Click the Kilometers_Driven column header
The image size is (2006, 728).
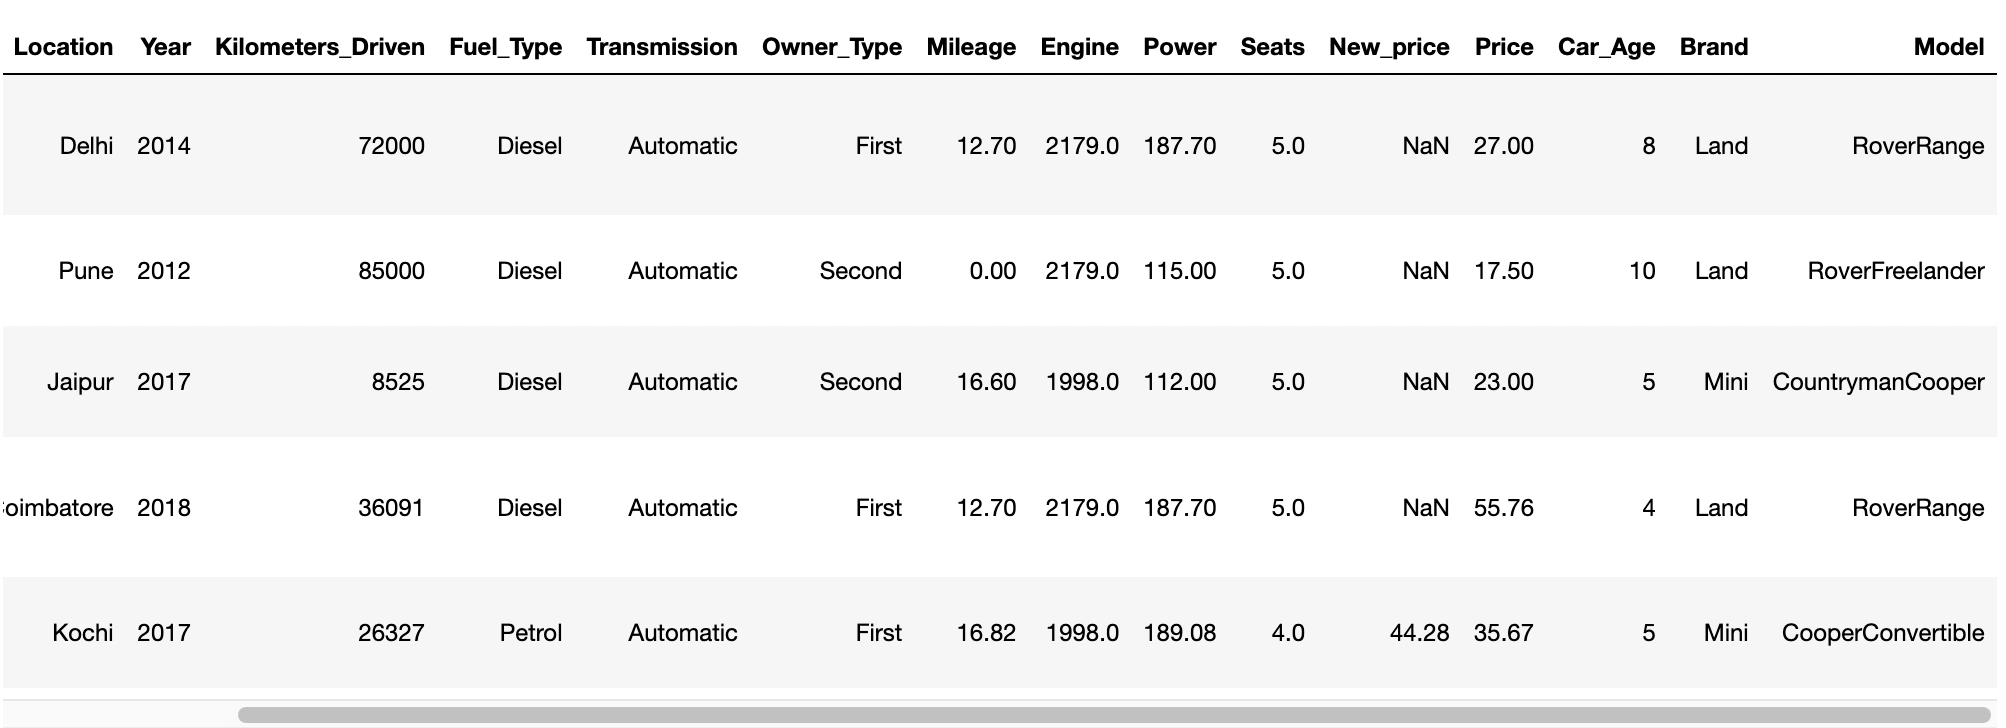tap(319, 47)
